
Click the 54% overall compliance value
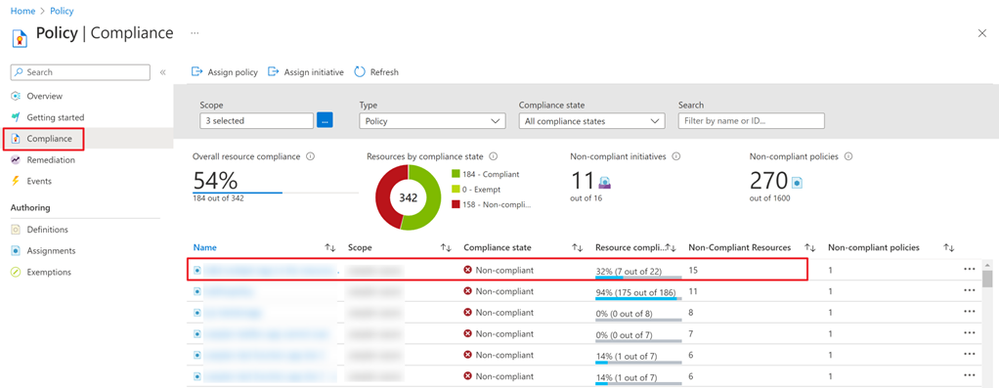215,181
